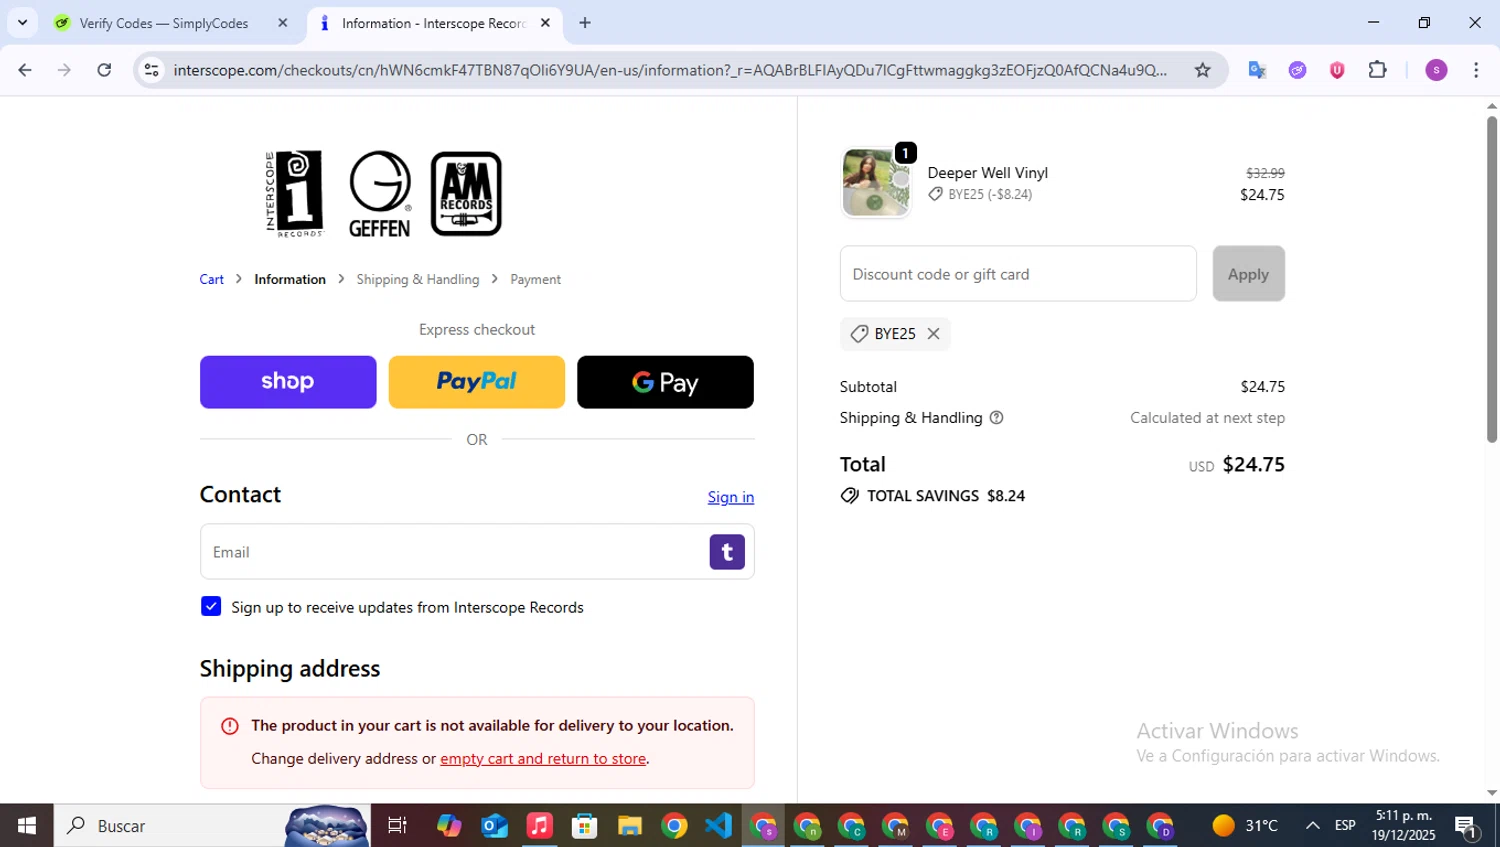Open the Music app on the taskbar
The width and height of the screenshot is (1500, 847).
(x=539, y=826)
